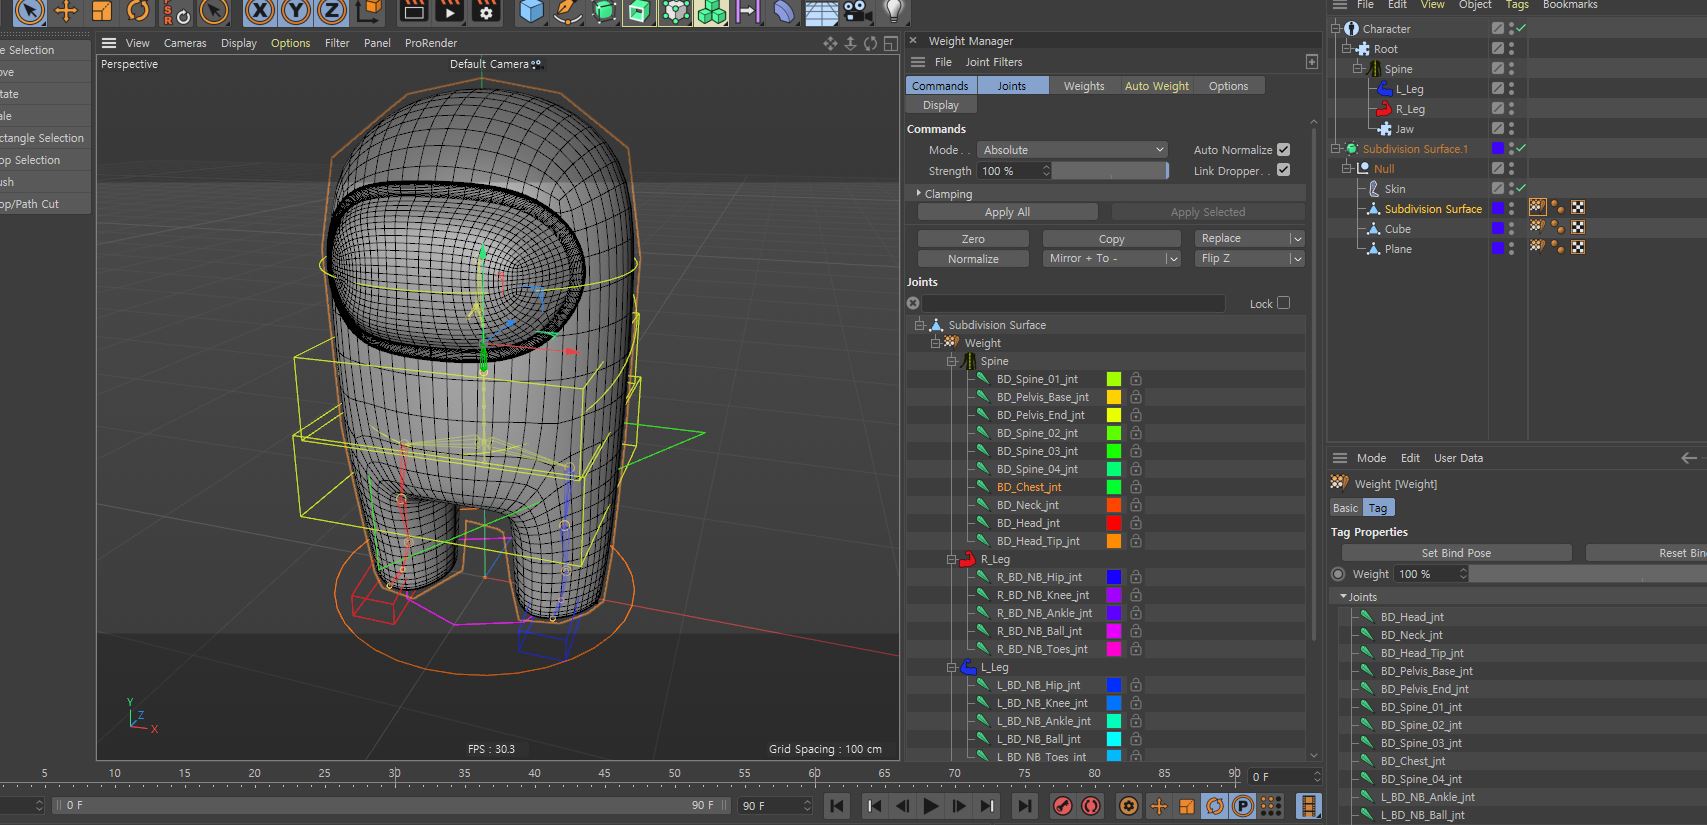1707x825 pixels.
Task: Switch to the Auto Weight tab
Action: 1157,86
